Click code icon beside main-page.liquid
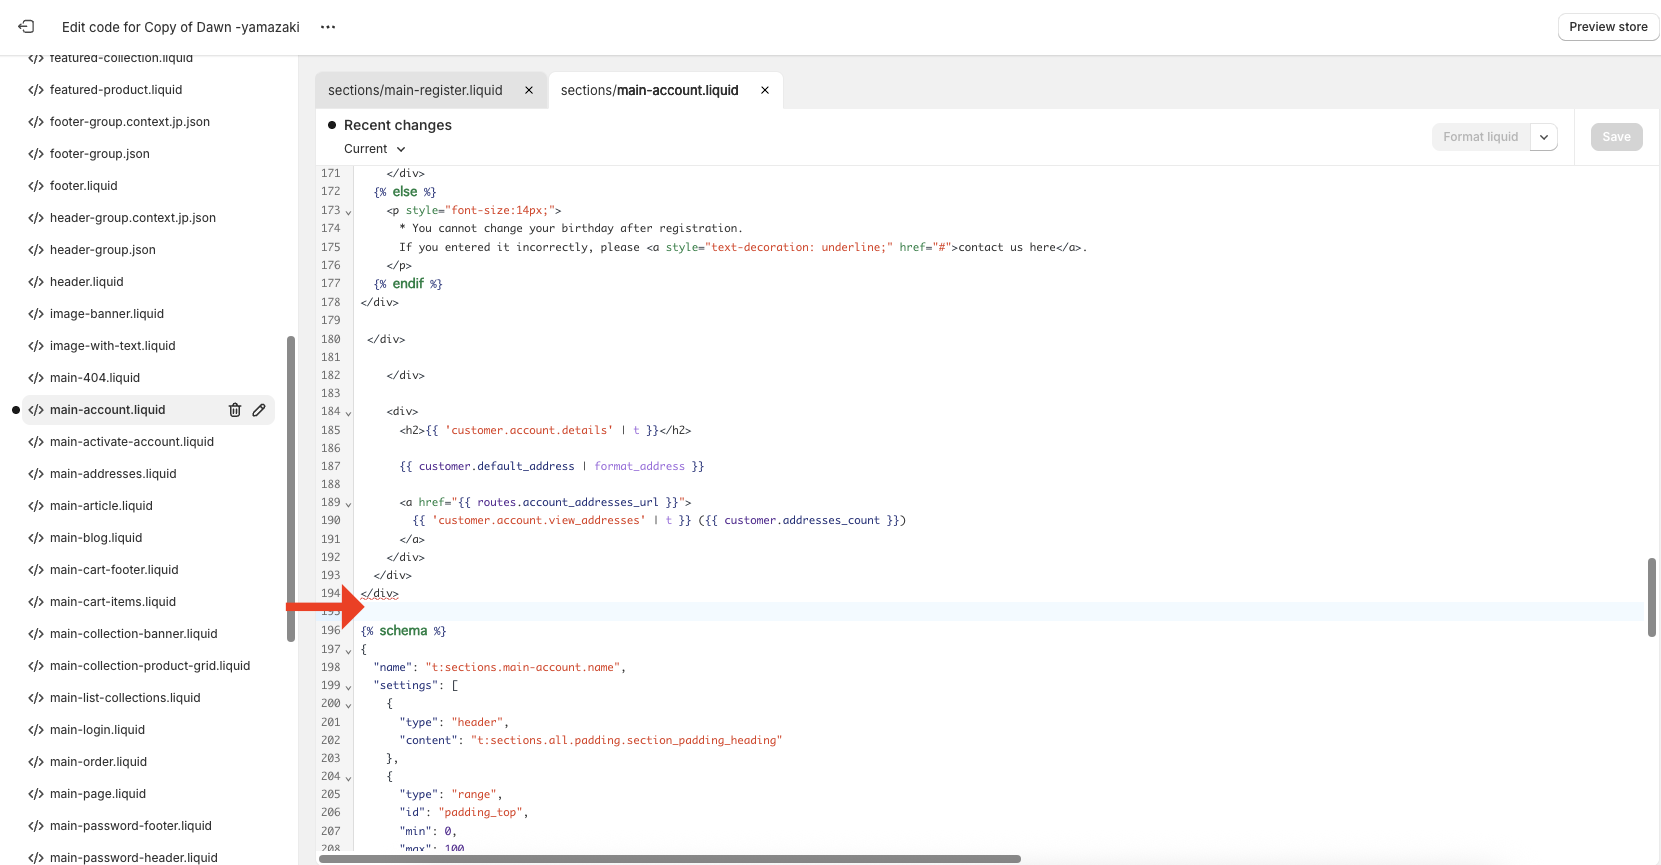Viewport: 1661px width, 865px height. pos(36,794)
